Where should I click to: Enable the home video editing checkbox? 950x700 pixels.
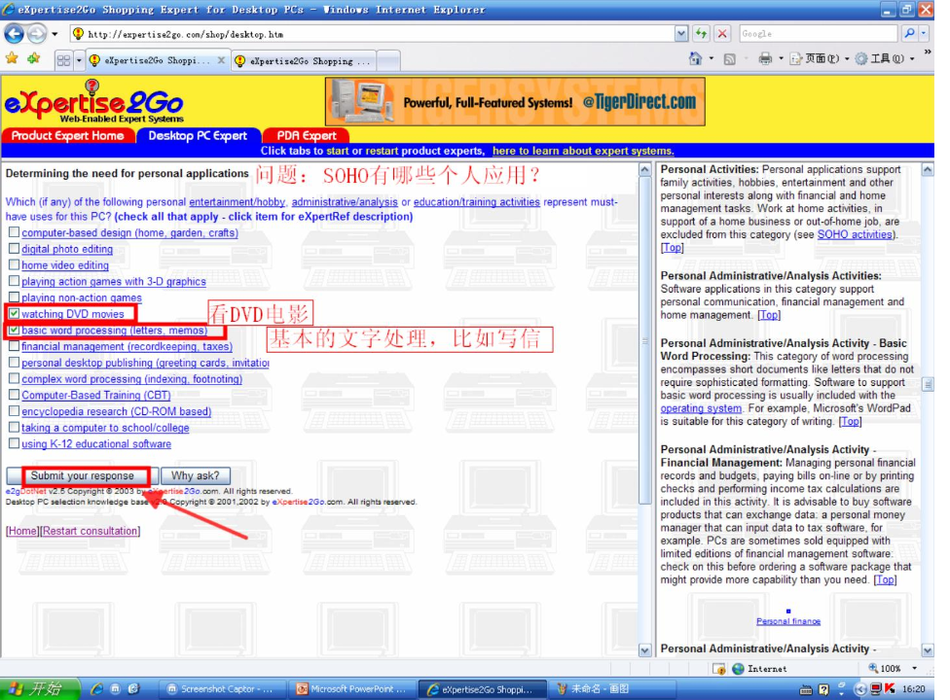[x=14, y=265]
